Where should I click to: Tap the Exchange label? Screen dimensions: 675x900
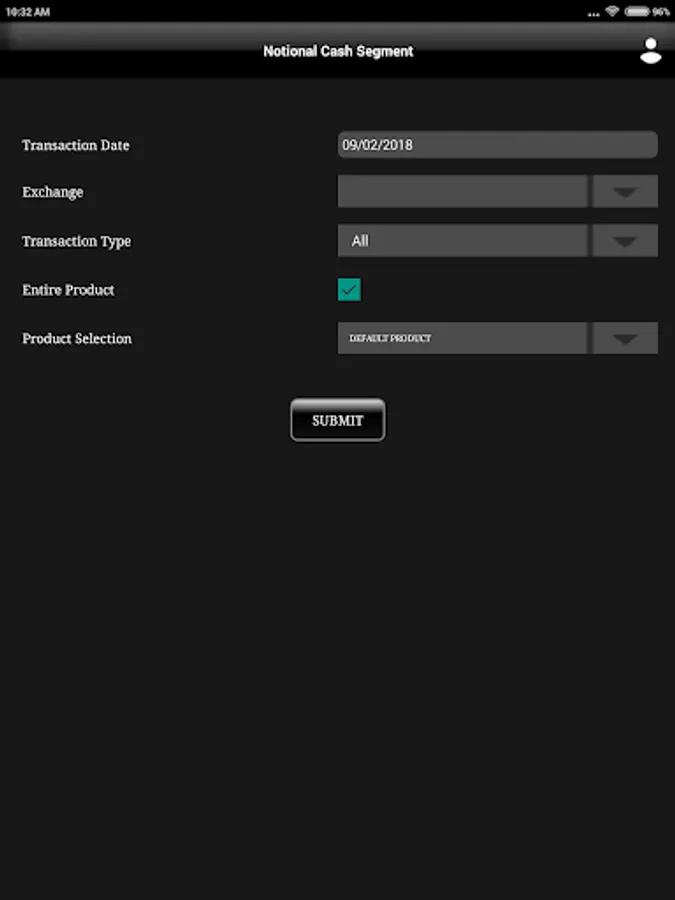[53, 192]
